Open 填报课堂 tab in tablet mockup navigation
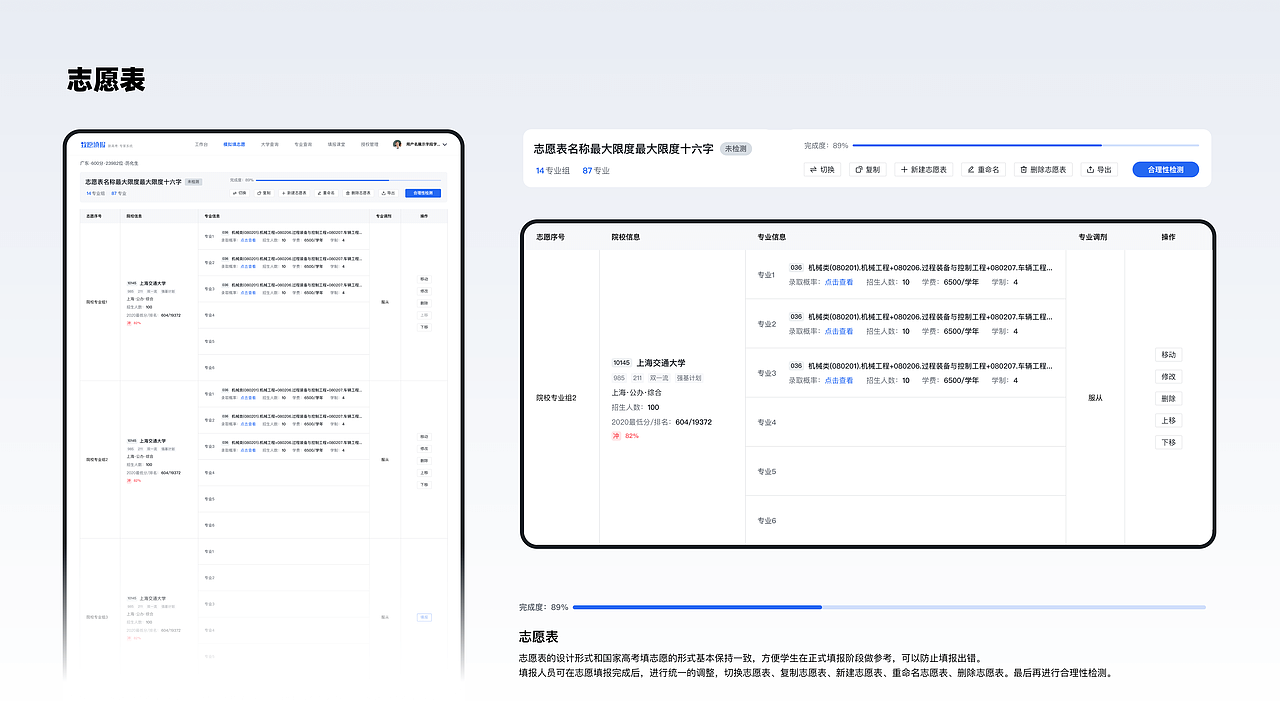The height and width of the screenshot is (720, 1280). 337,144
